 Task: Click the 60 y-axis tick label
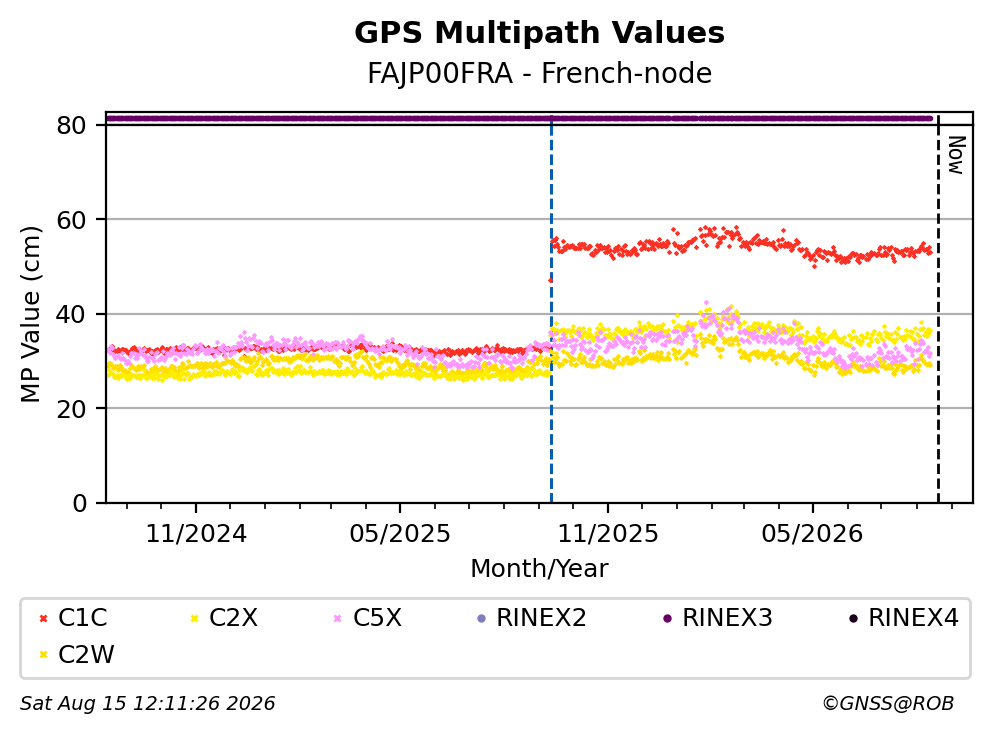[x=71, y=220]
